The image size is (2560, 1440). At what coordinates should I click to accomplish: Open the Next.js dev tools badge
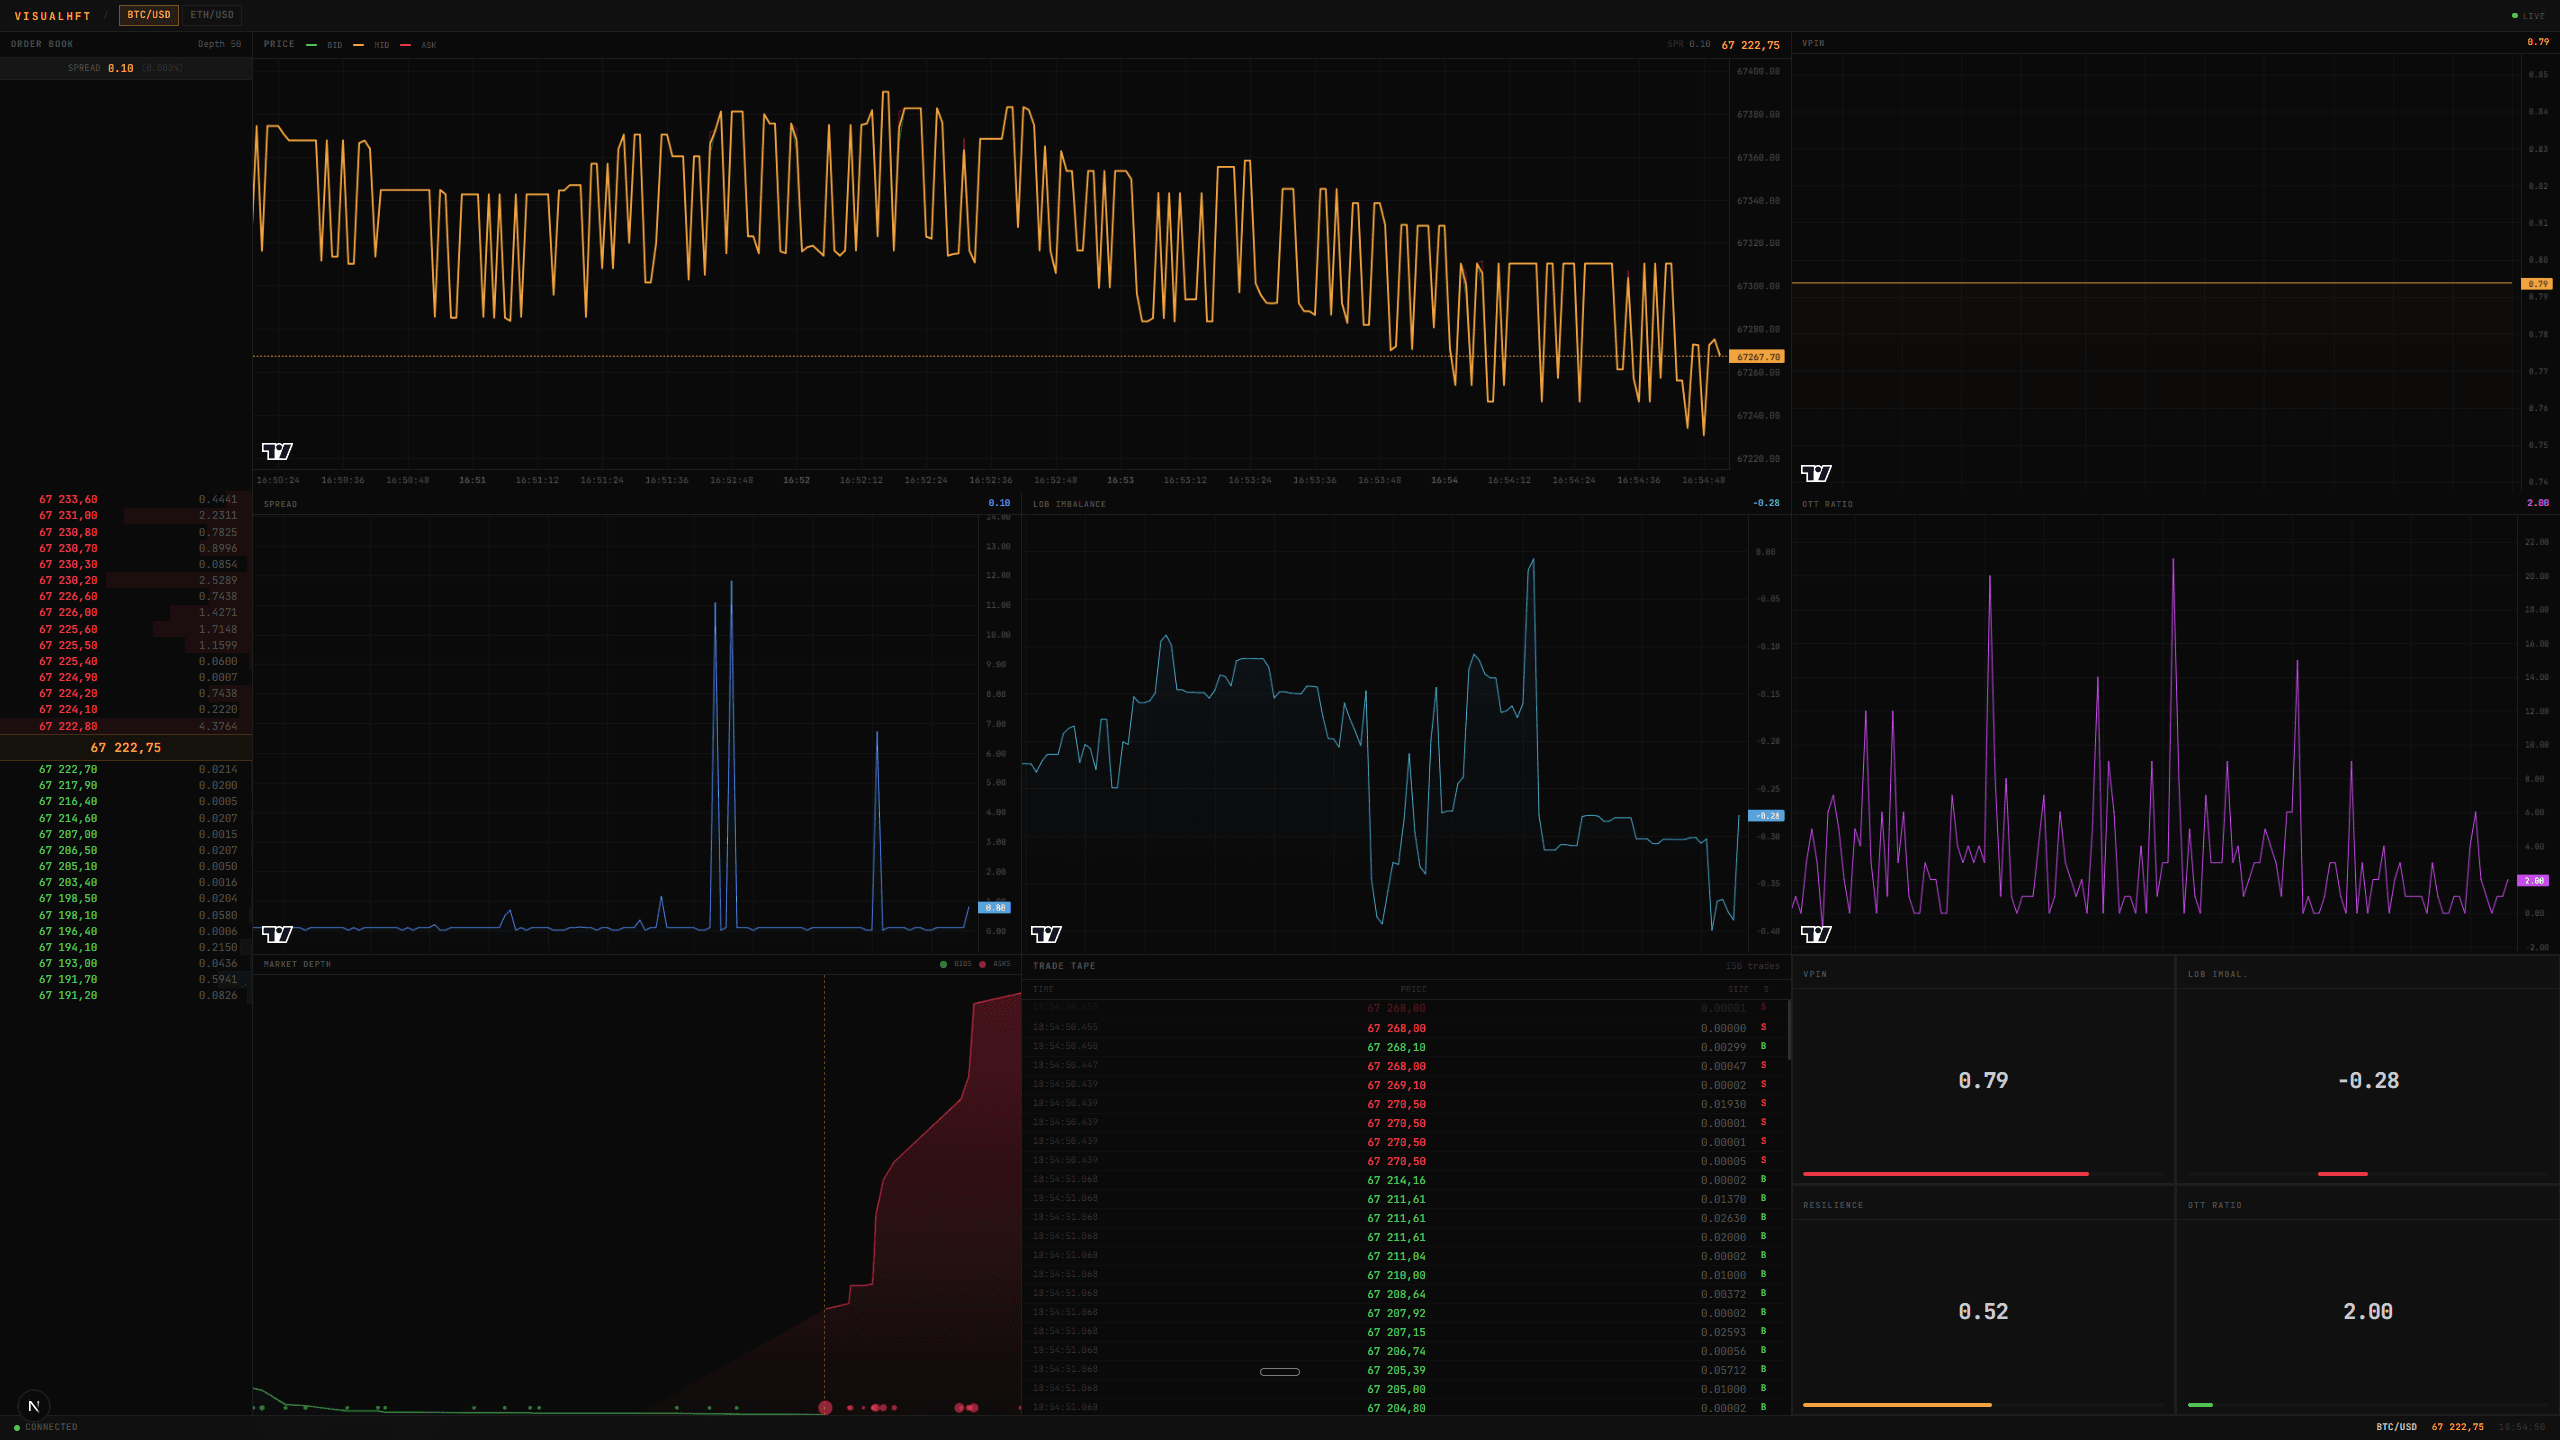(34, 1406)
